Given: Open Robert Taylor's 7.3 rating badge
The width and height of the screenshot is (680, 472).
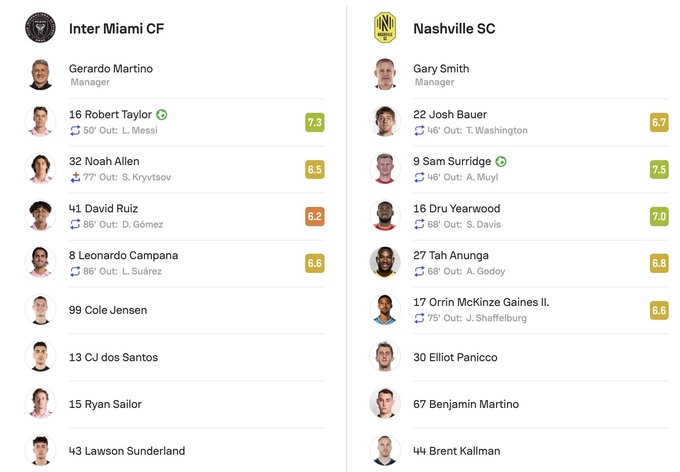Looking at the screenshot, I should click(315, 122).
